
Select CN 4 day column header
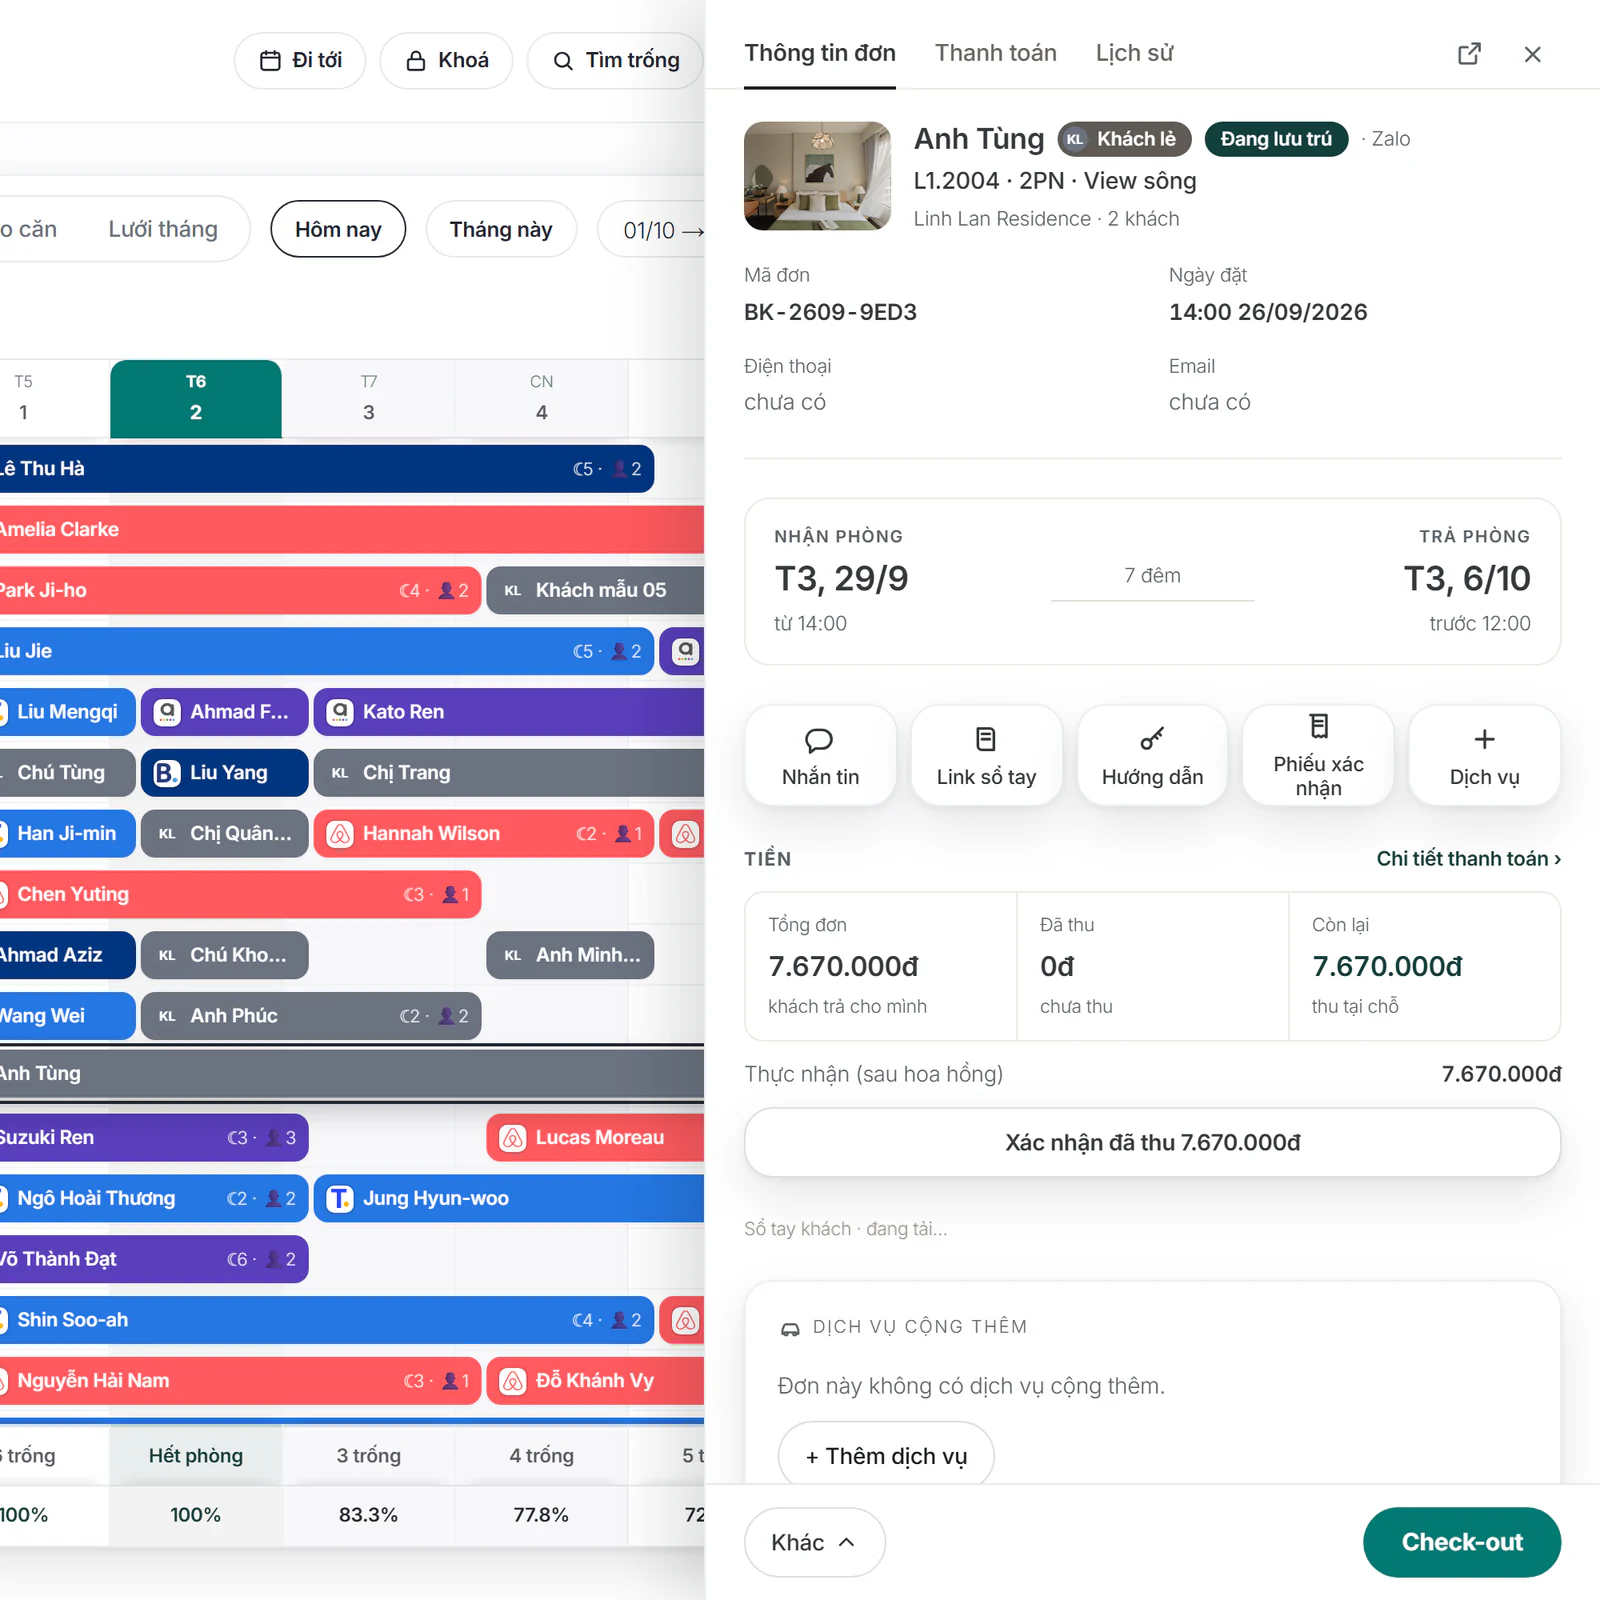[x=541, y=398]
